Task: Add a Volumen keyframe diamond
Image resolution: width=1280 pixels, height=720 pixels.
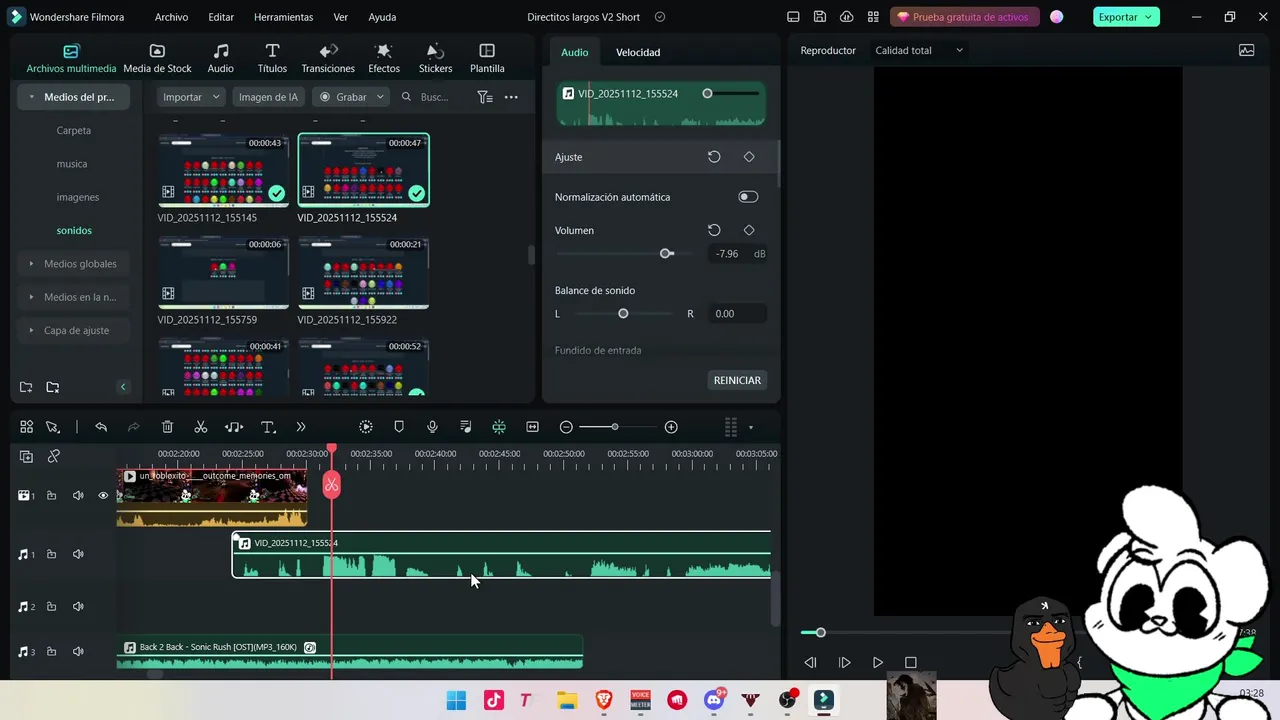Action: click(749, 230)
